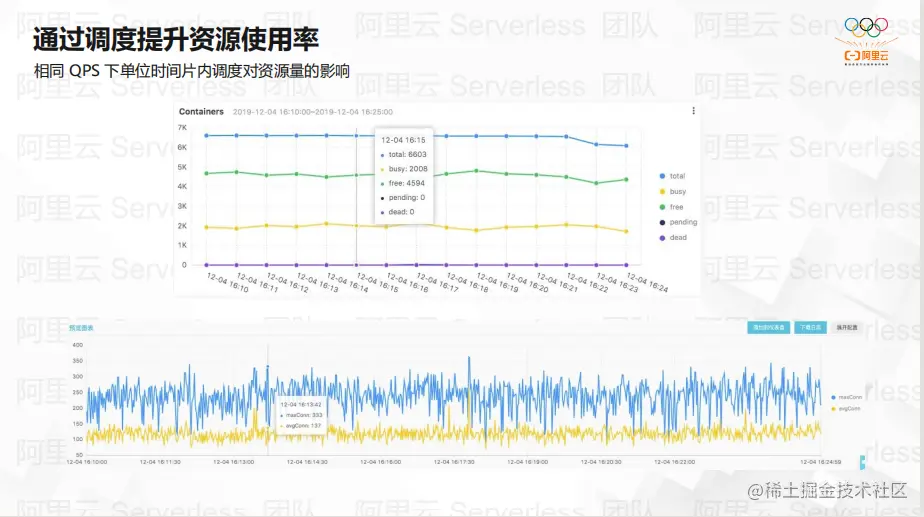Click the tooltip header 12-04 16:15
Screen dimensions: 924x517
coord(403,140)
